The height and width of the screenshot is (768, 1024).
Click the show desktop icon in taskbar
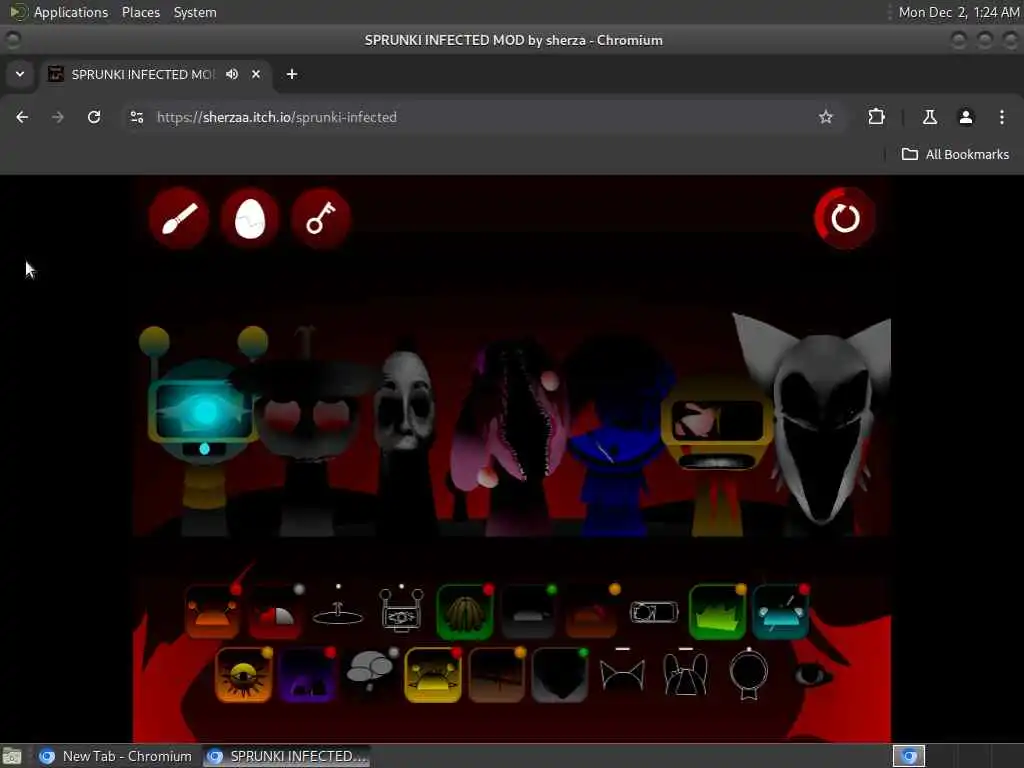(12, 756)
